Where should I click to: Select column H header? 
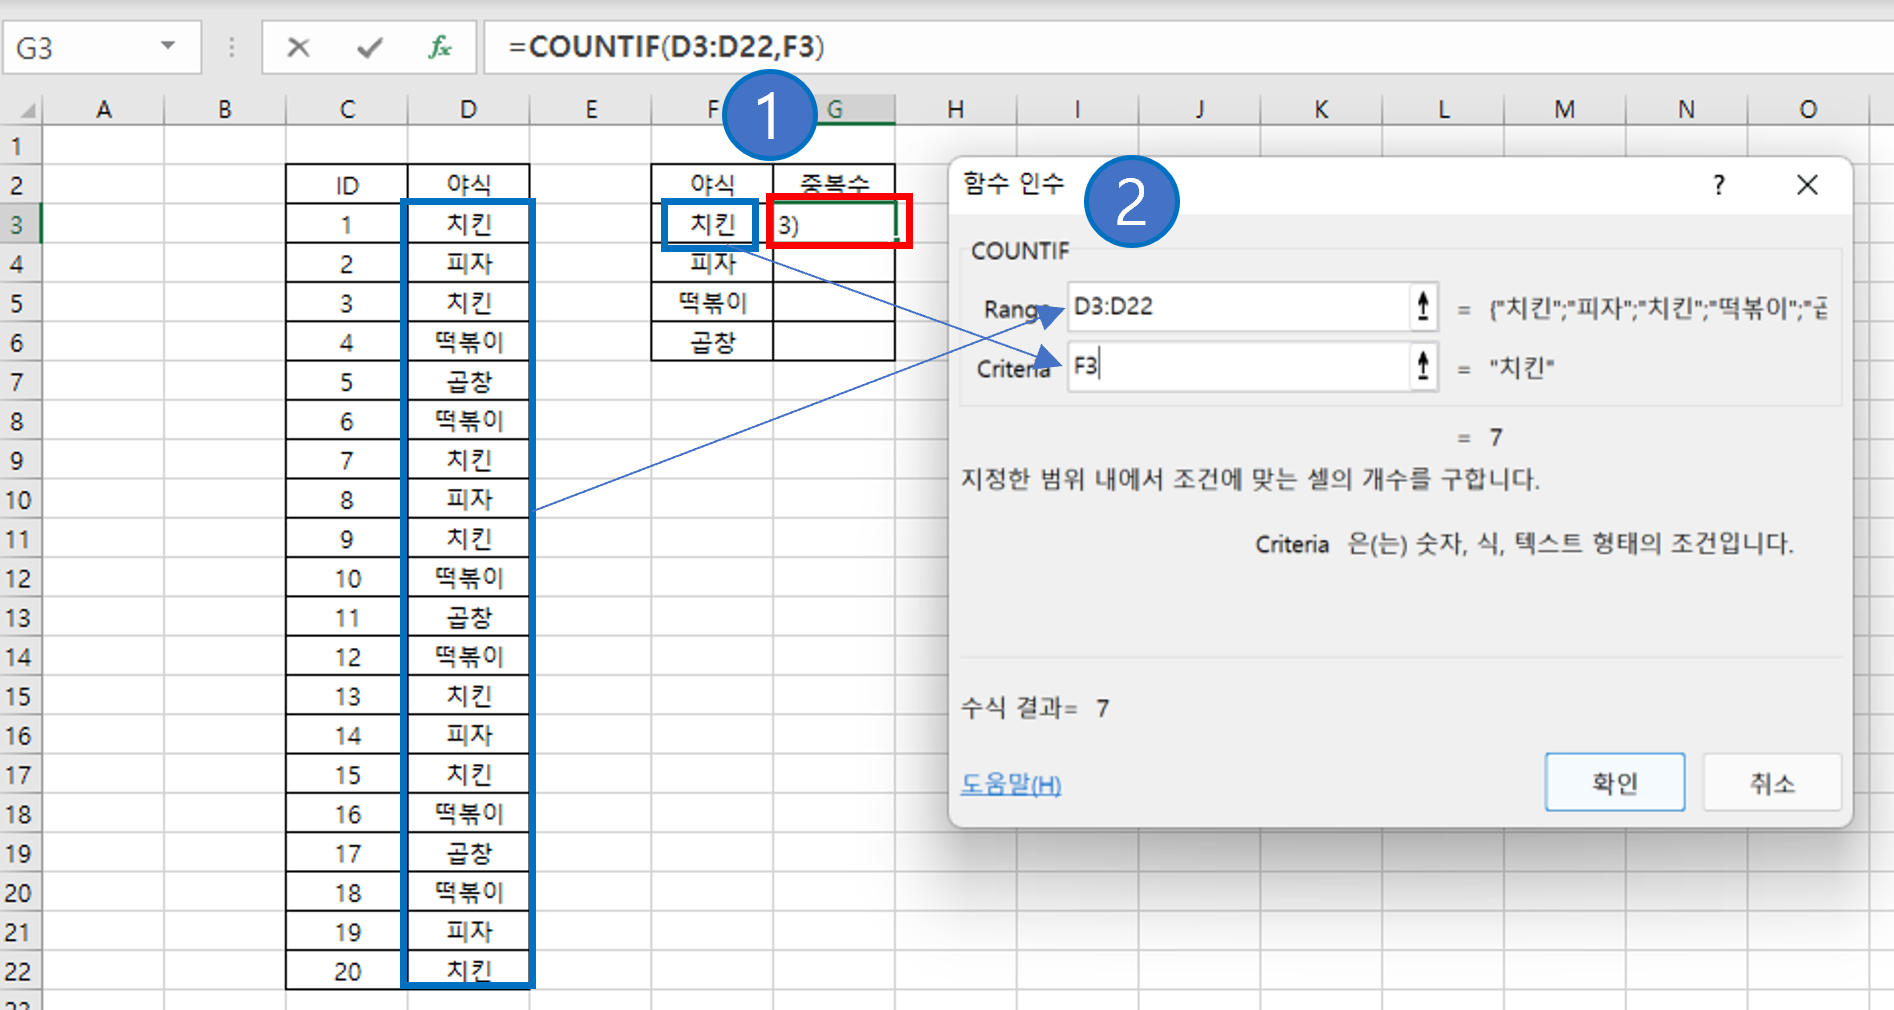[955, 108]
